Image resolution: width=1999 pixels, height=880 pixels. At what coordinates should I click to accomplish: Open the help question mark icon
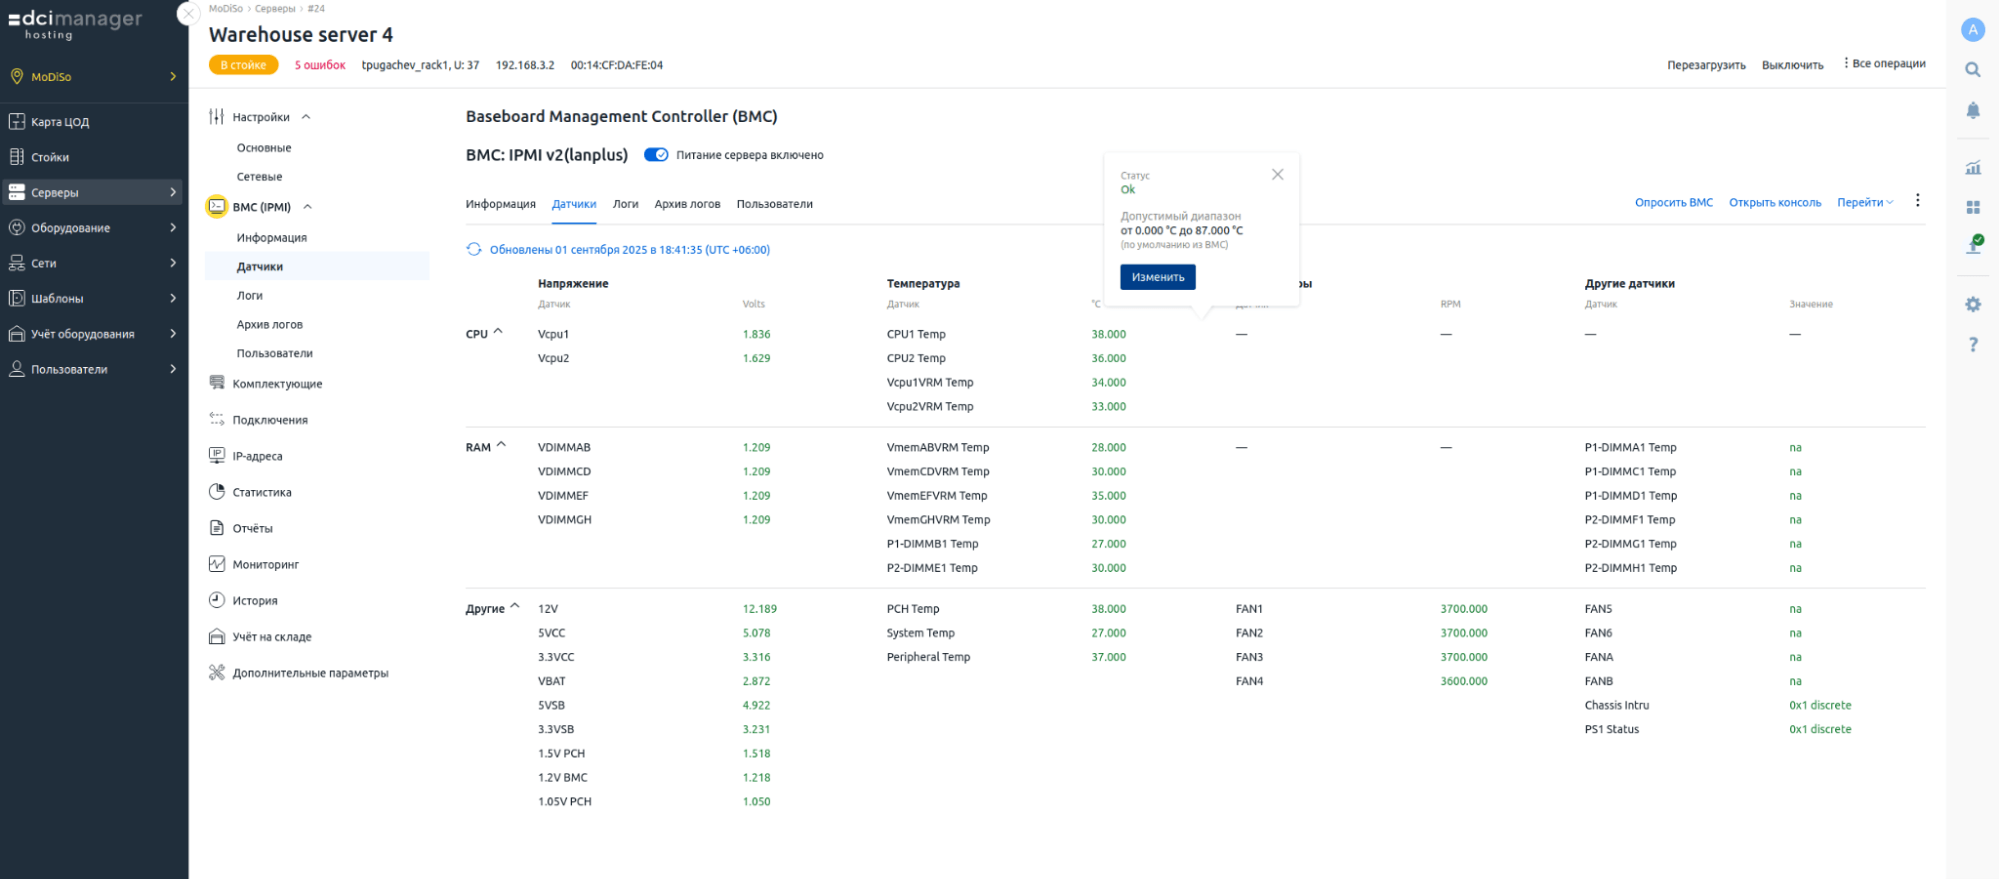pyautogui.click(x=1972, y=345)
